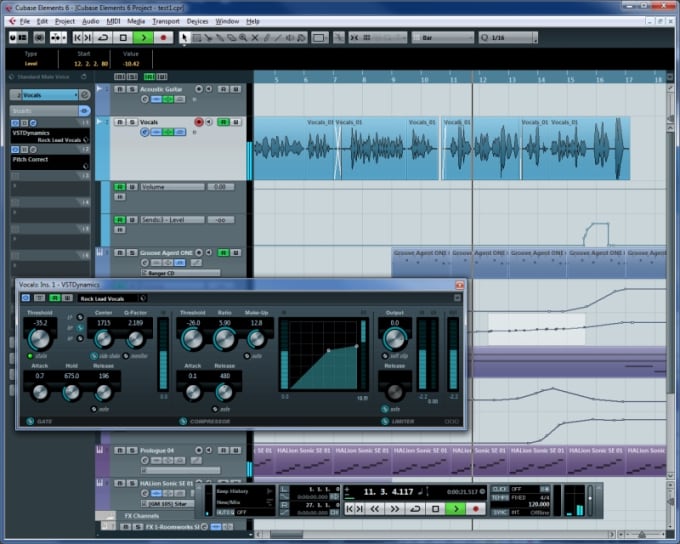Open the 1/16 quantize dropdown
The image size is (680, 544).
(x=508, y=38)
